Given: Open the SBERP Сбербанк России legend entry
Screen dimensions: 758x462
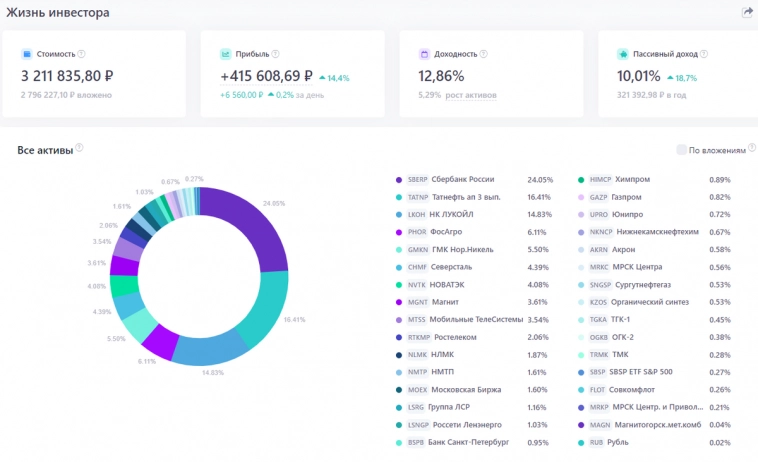Looking at the screenshot, I should click(x=474, y=179).
